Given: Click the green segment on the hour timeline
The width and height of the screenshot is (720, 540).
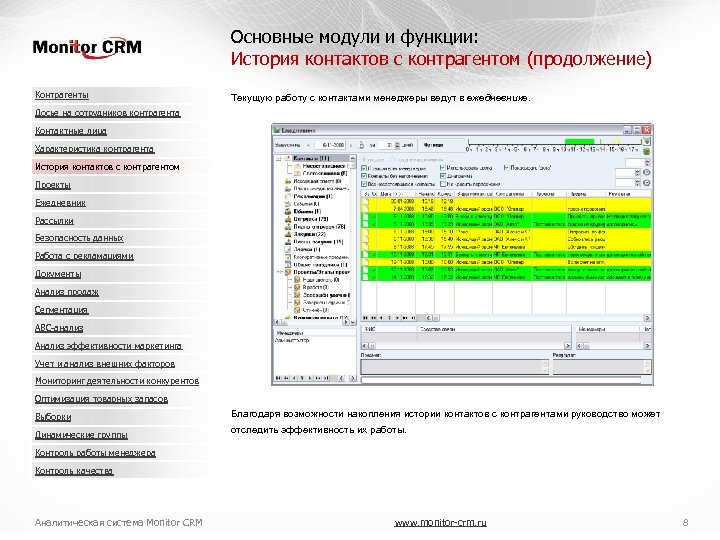Looking at the screenshot, I should point(579,141).
